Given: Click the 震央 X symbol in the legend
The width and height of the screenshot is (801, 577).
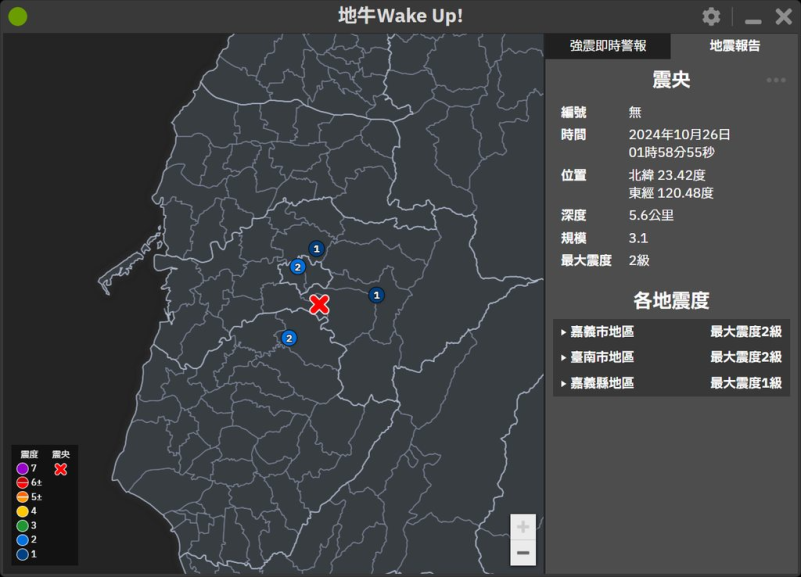Looking at the screenshot, I should point(60,469).
